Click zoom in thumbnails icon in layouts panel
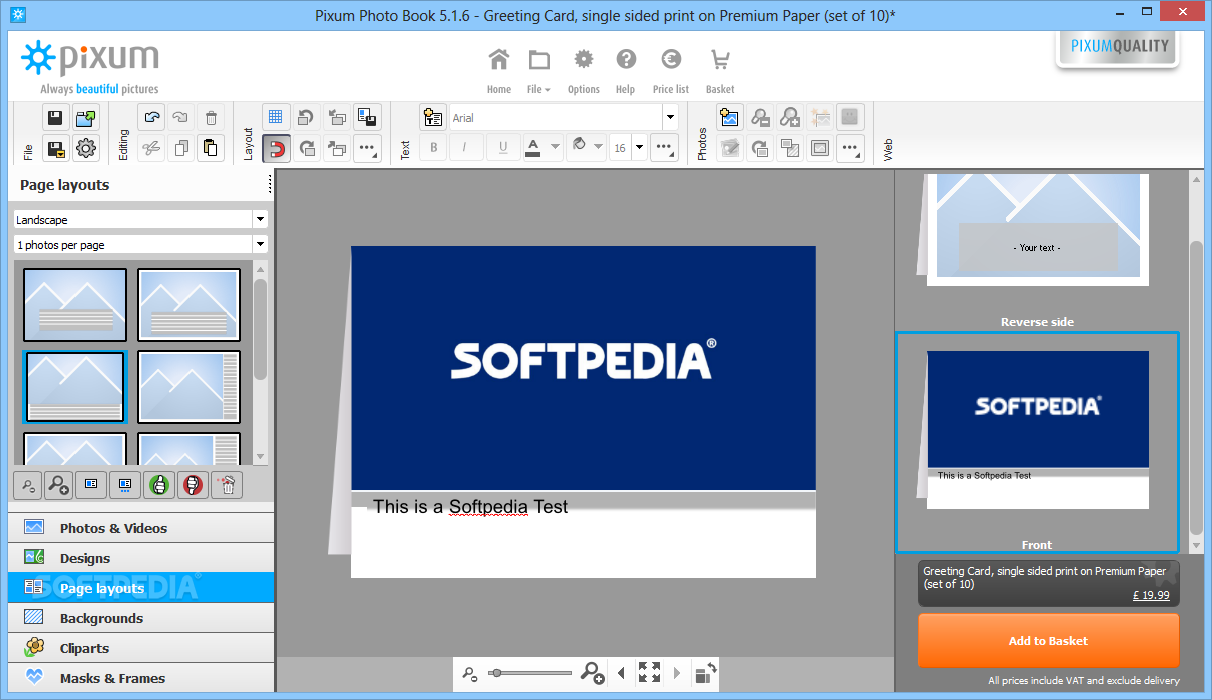1212x700 pixels. point(58,485)
